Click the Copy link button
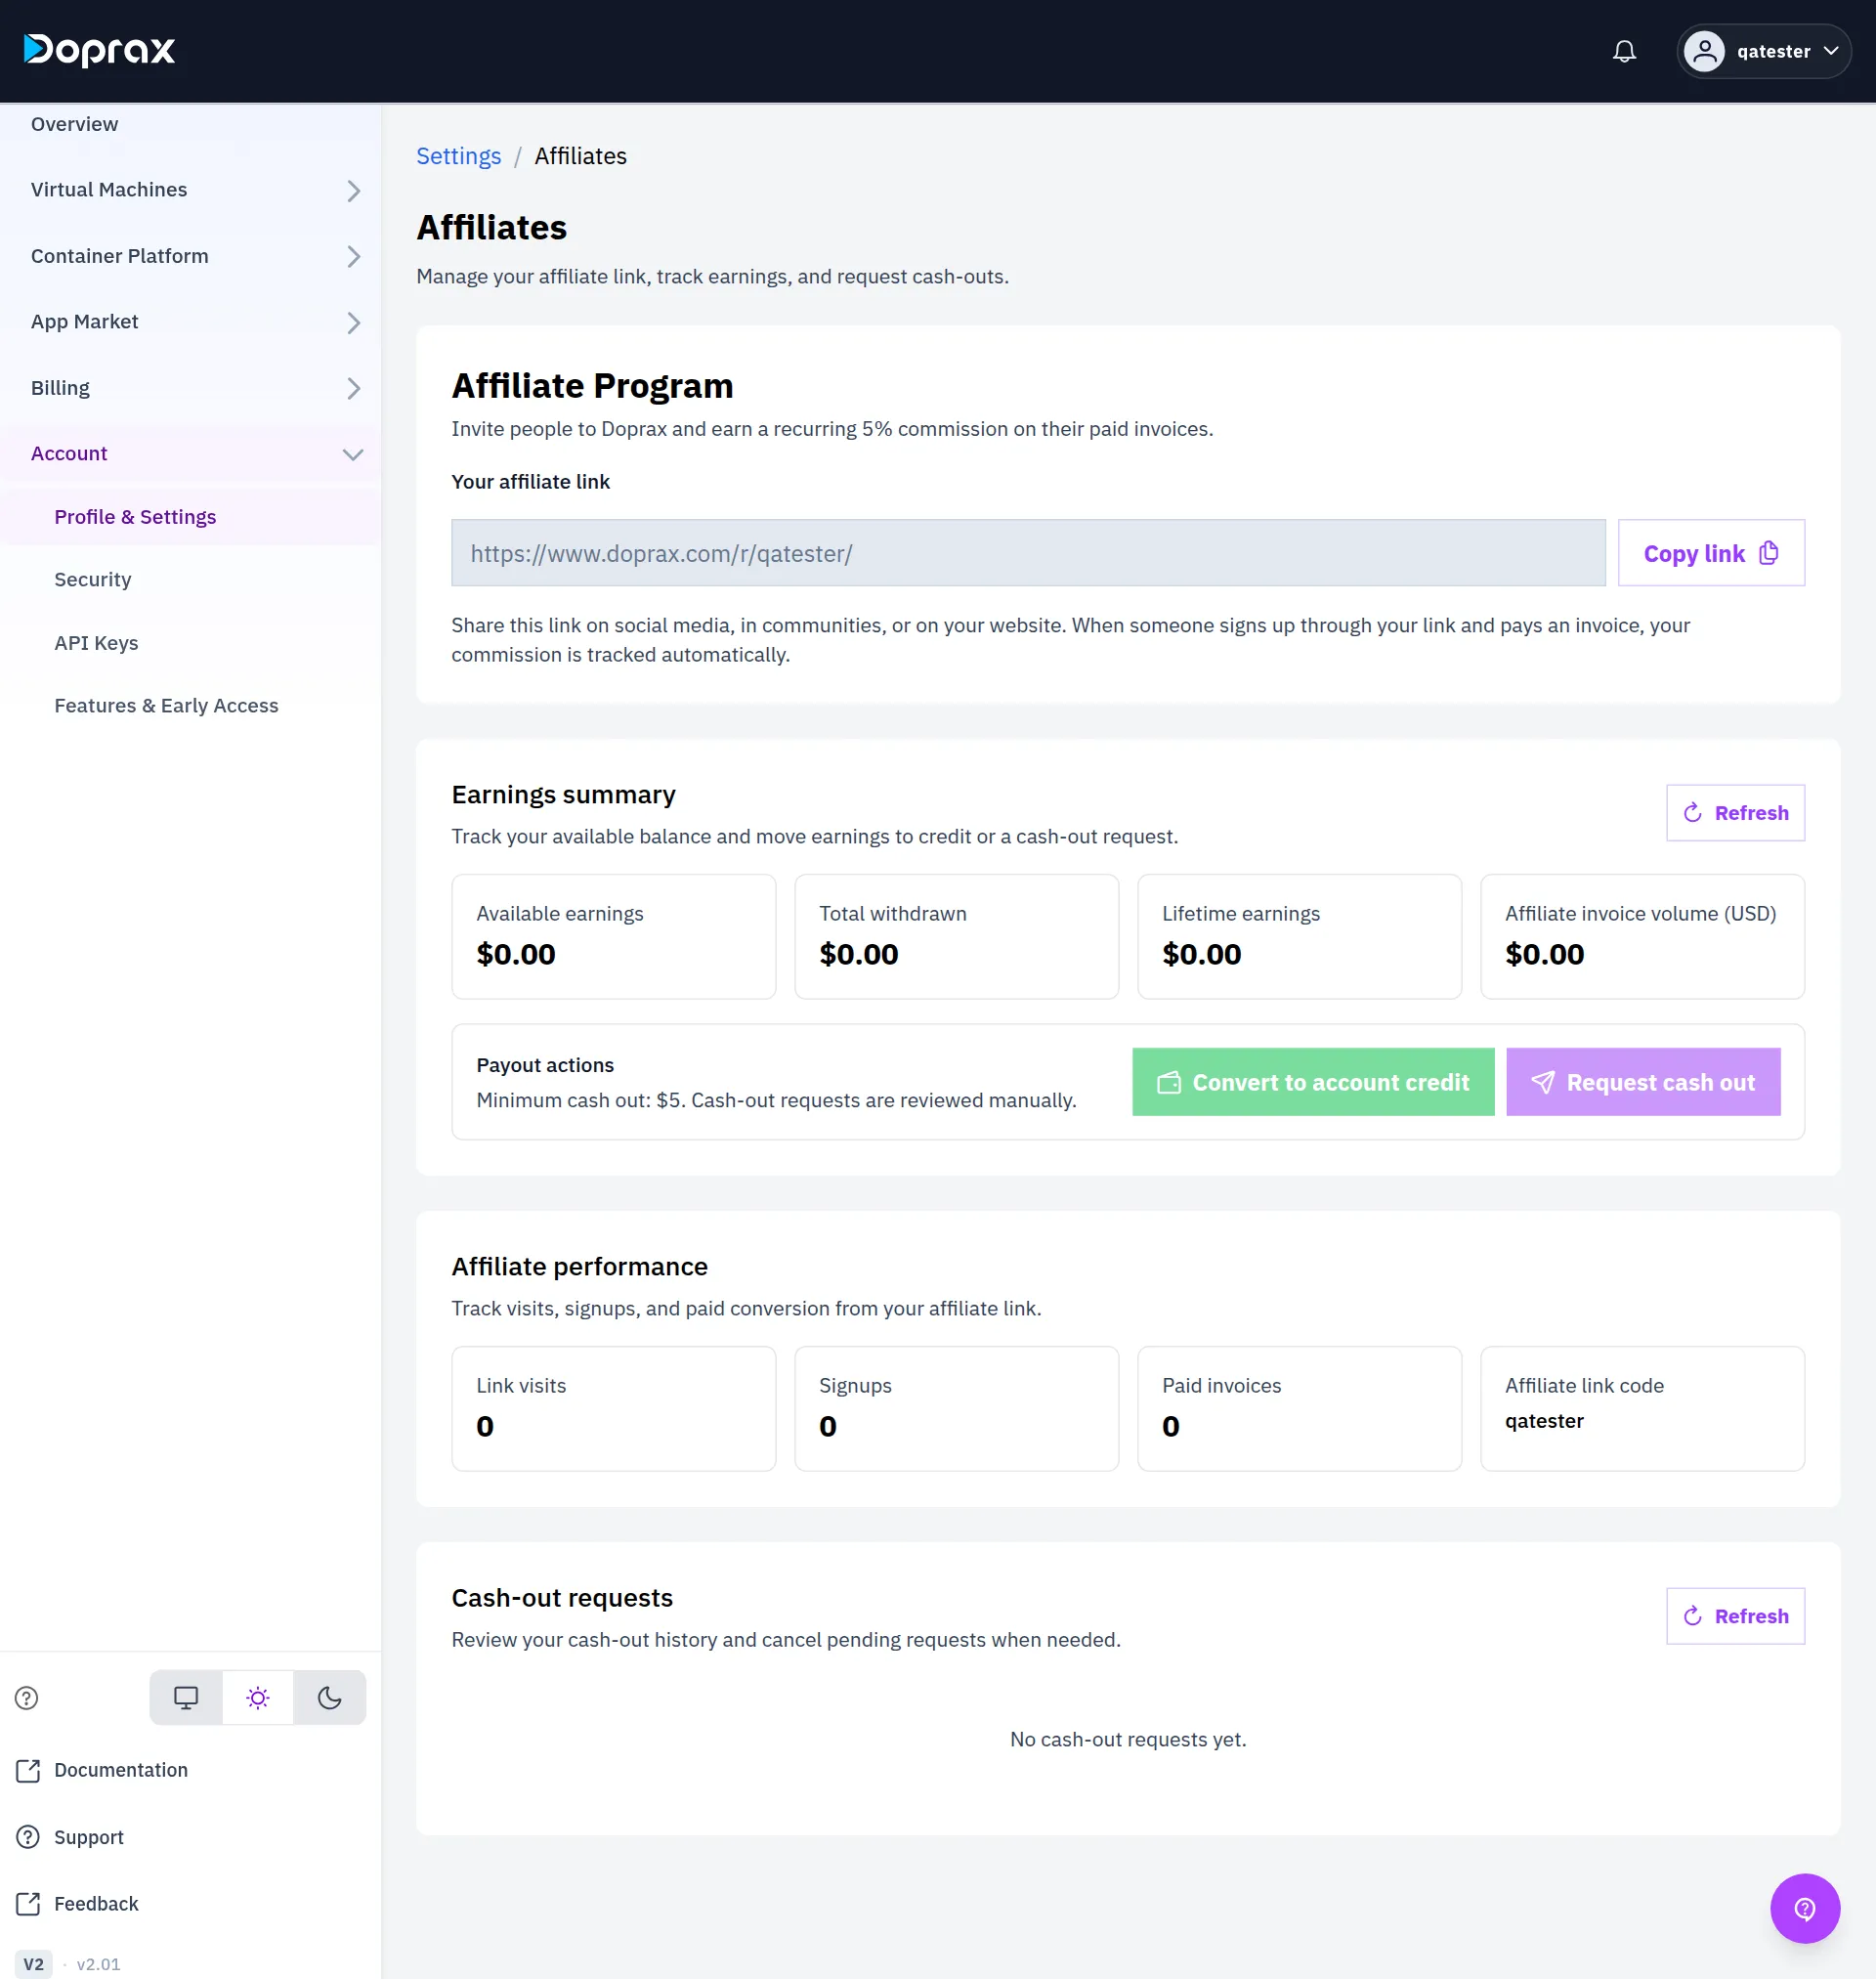 pyautogui.click(x=1711, y=553)
